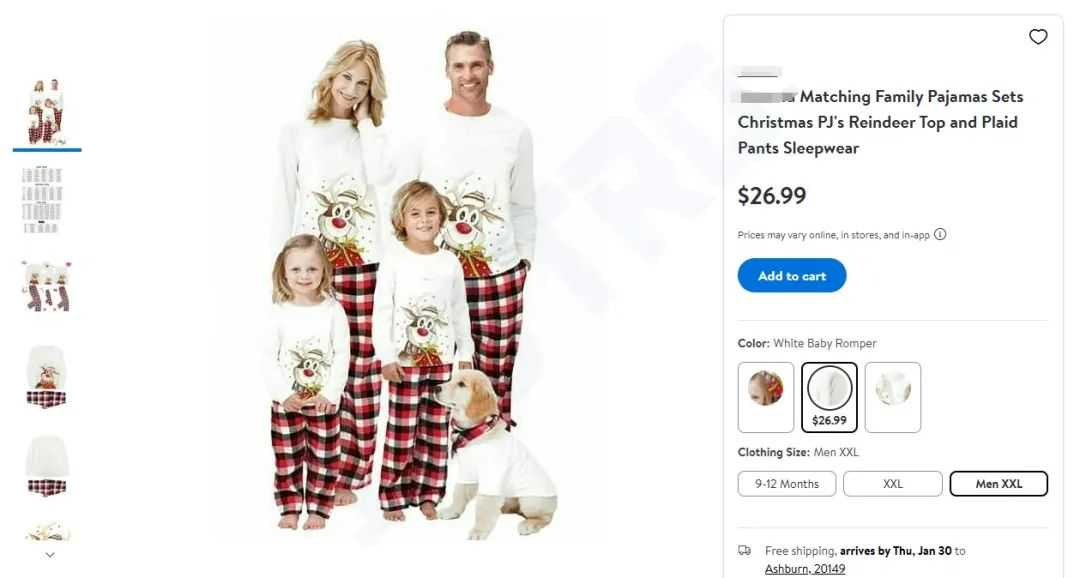
Task: Select White Baby Romper $26.99 swatch
Action: click(829, 397)
